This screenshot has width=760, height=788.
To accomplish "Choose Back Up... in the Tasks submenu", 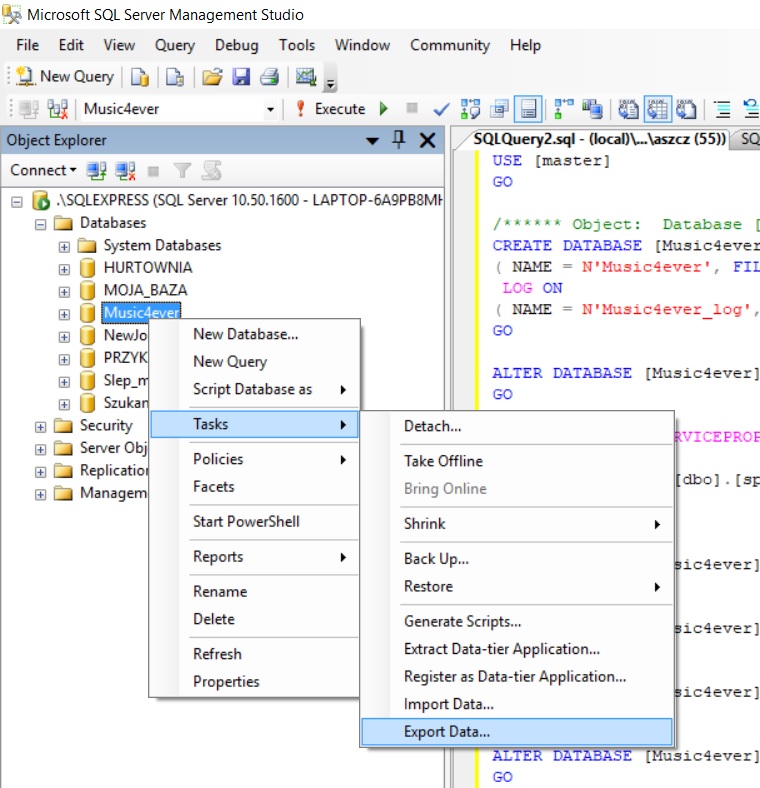I will click(436, 559).
